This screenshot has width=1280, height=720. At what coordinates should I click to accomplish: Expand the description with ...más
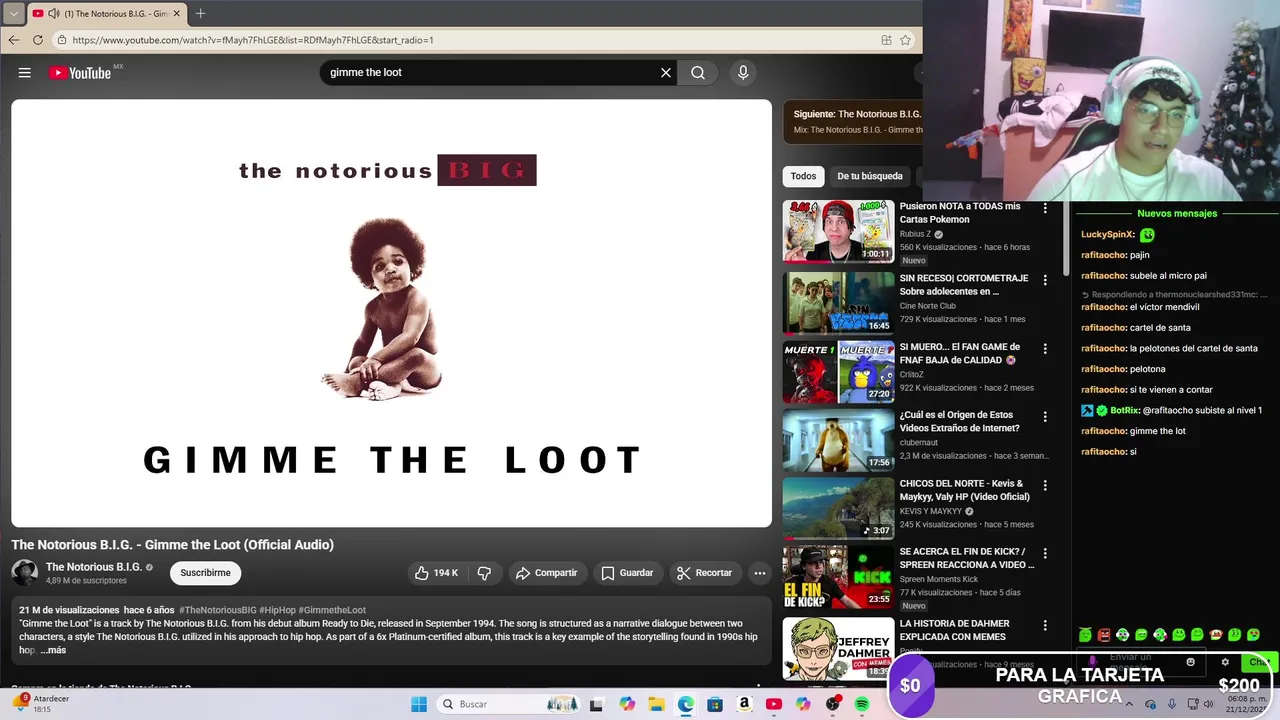tap(53, 650)
